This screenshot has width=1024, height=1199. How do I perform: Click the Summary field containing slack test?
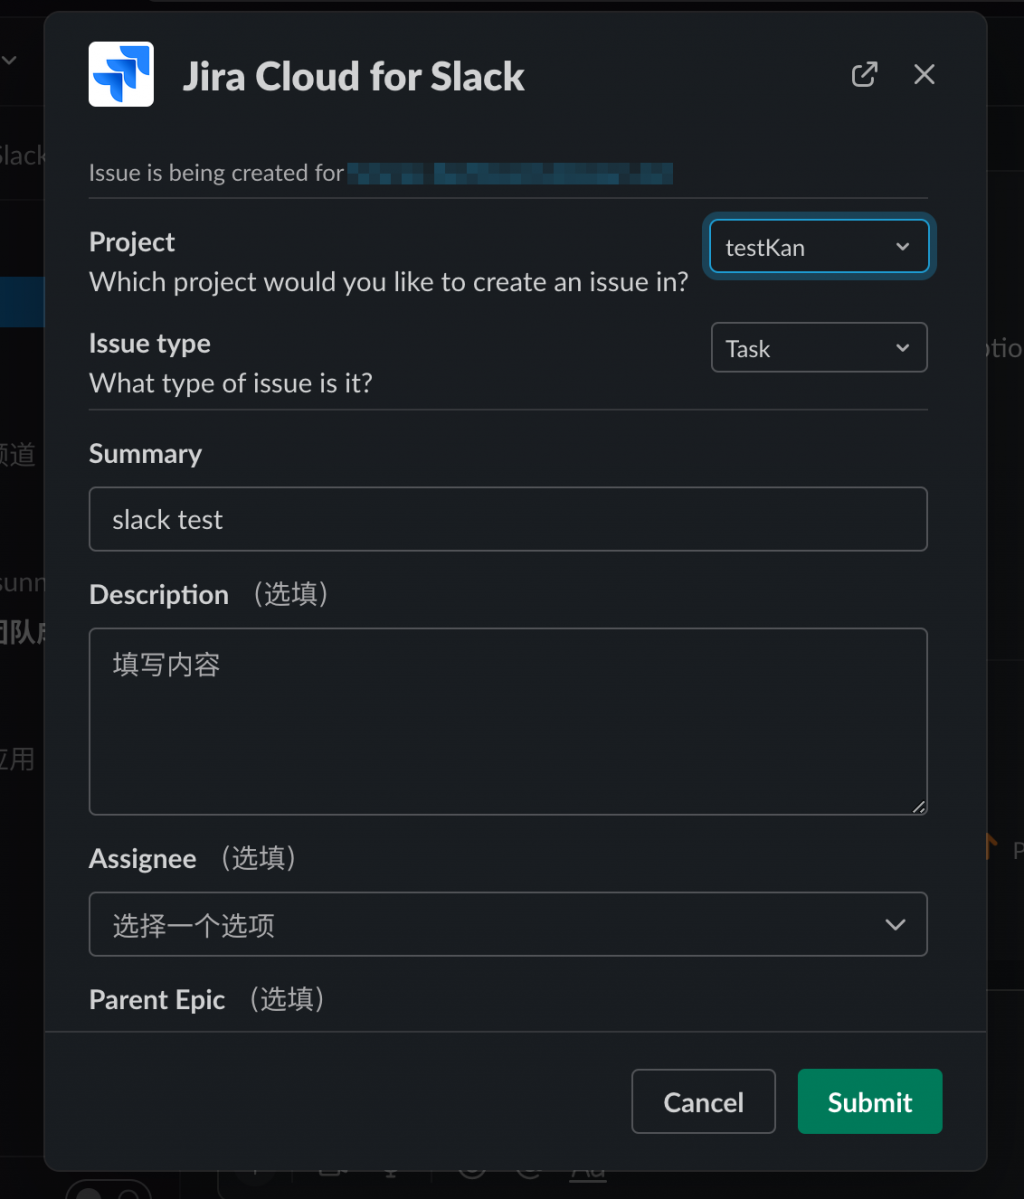point(508,519)
